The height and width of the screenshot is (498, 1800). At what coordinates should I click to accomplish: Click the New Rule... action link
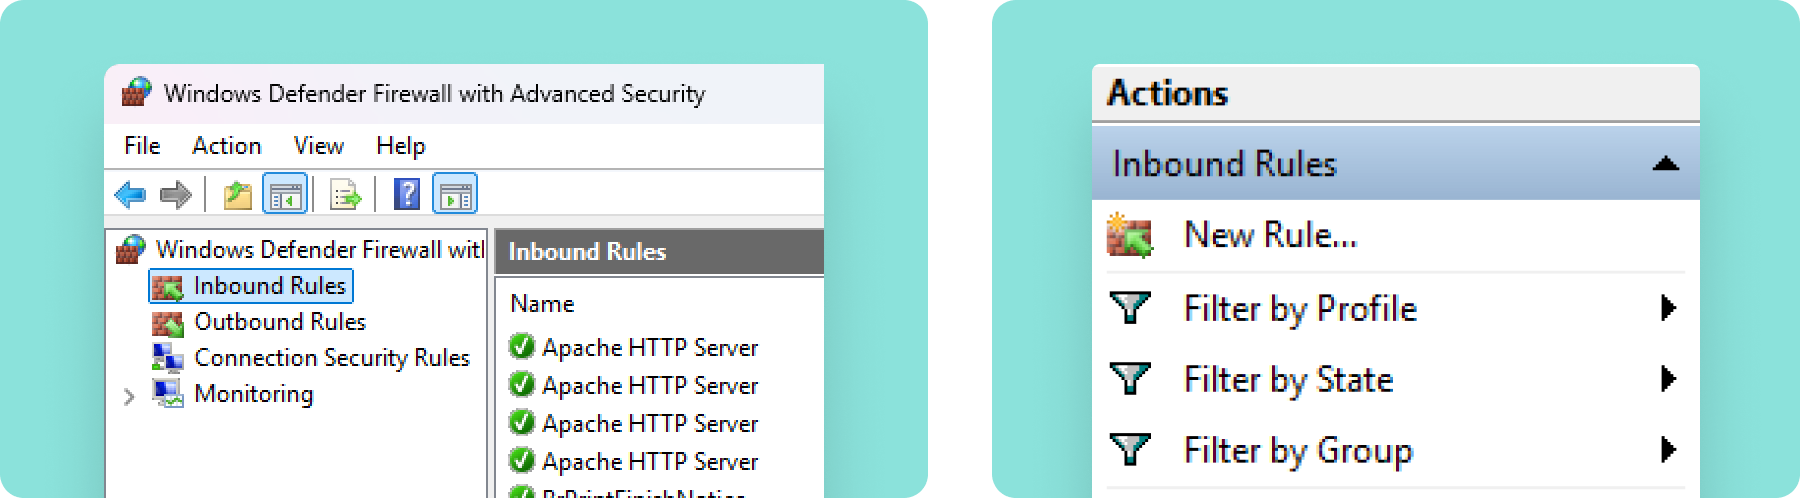tap(1270, 235)
